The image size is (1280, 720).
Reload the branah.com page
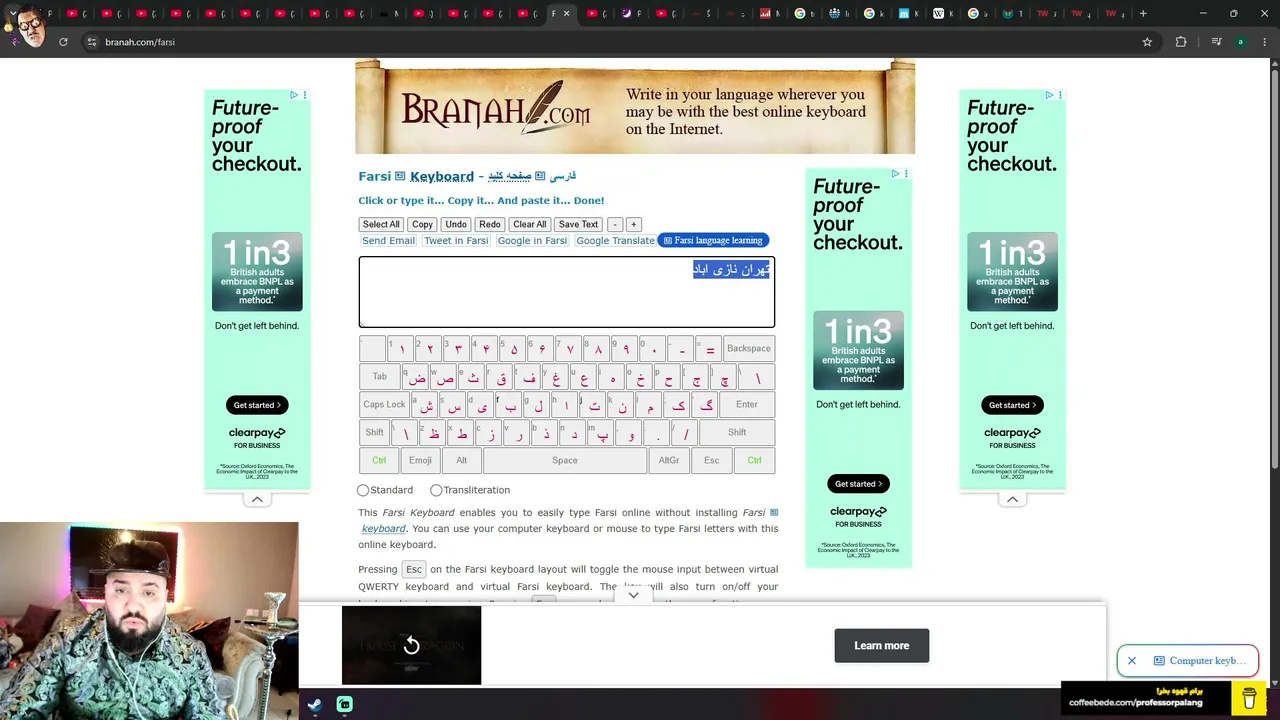point(63,42)
